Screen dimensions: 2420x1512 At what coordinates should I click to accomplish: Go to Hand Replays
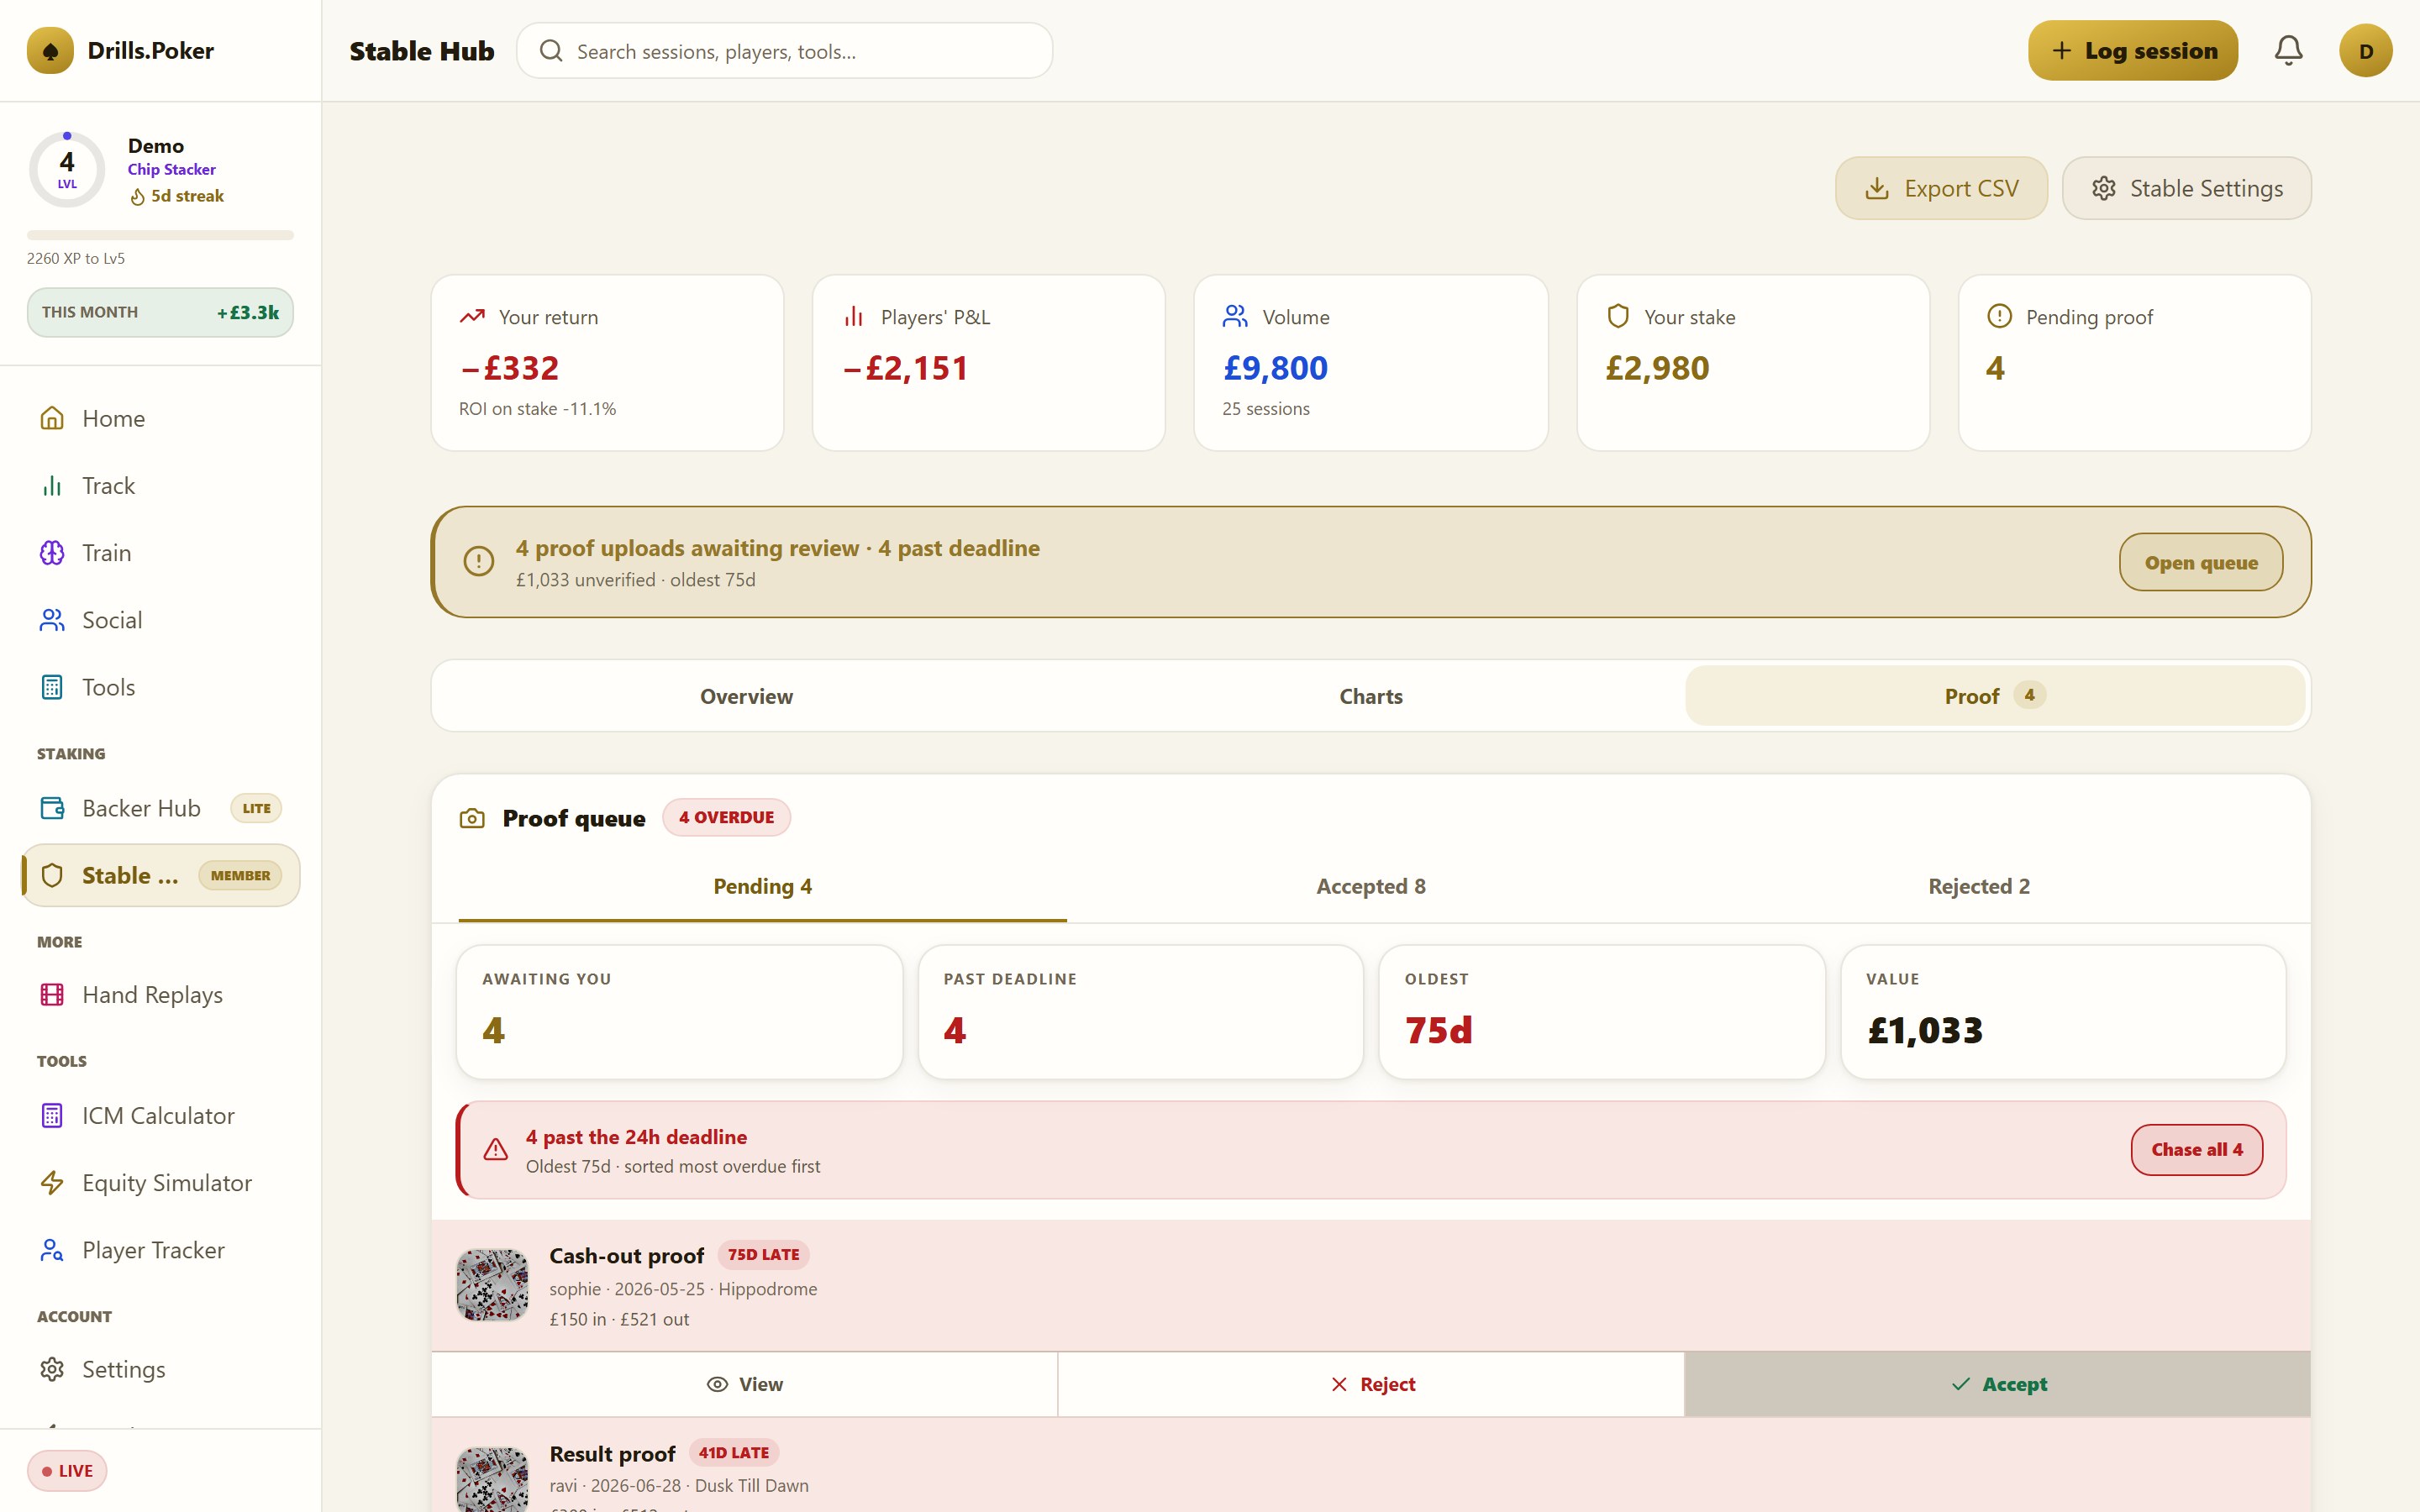(x=160, y=994)
